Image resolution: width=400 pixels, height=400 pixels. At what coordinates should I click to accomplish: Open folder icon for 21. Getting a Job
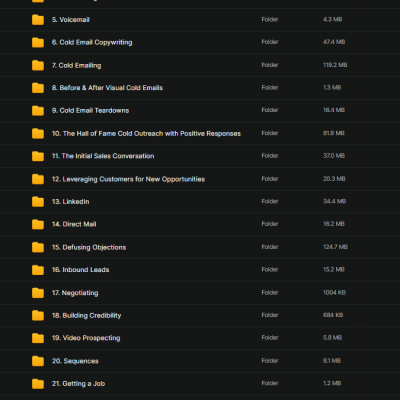(38, 384)
